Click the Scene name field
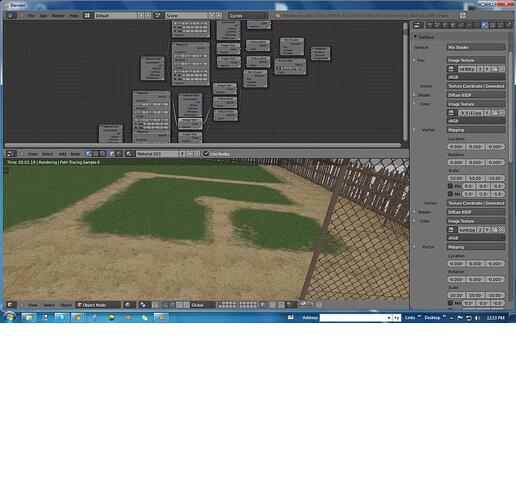This screenshot has width=516, height=500. [x=186, y=15]
